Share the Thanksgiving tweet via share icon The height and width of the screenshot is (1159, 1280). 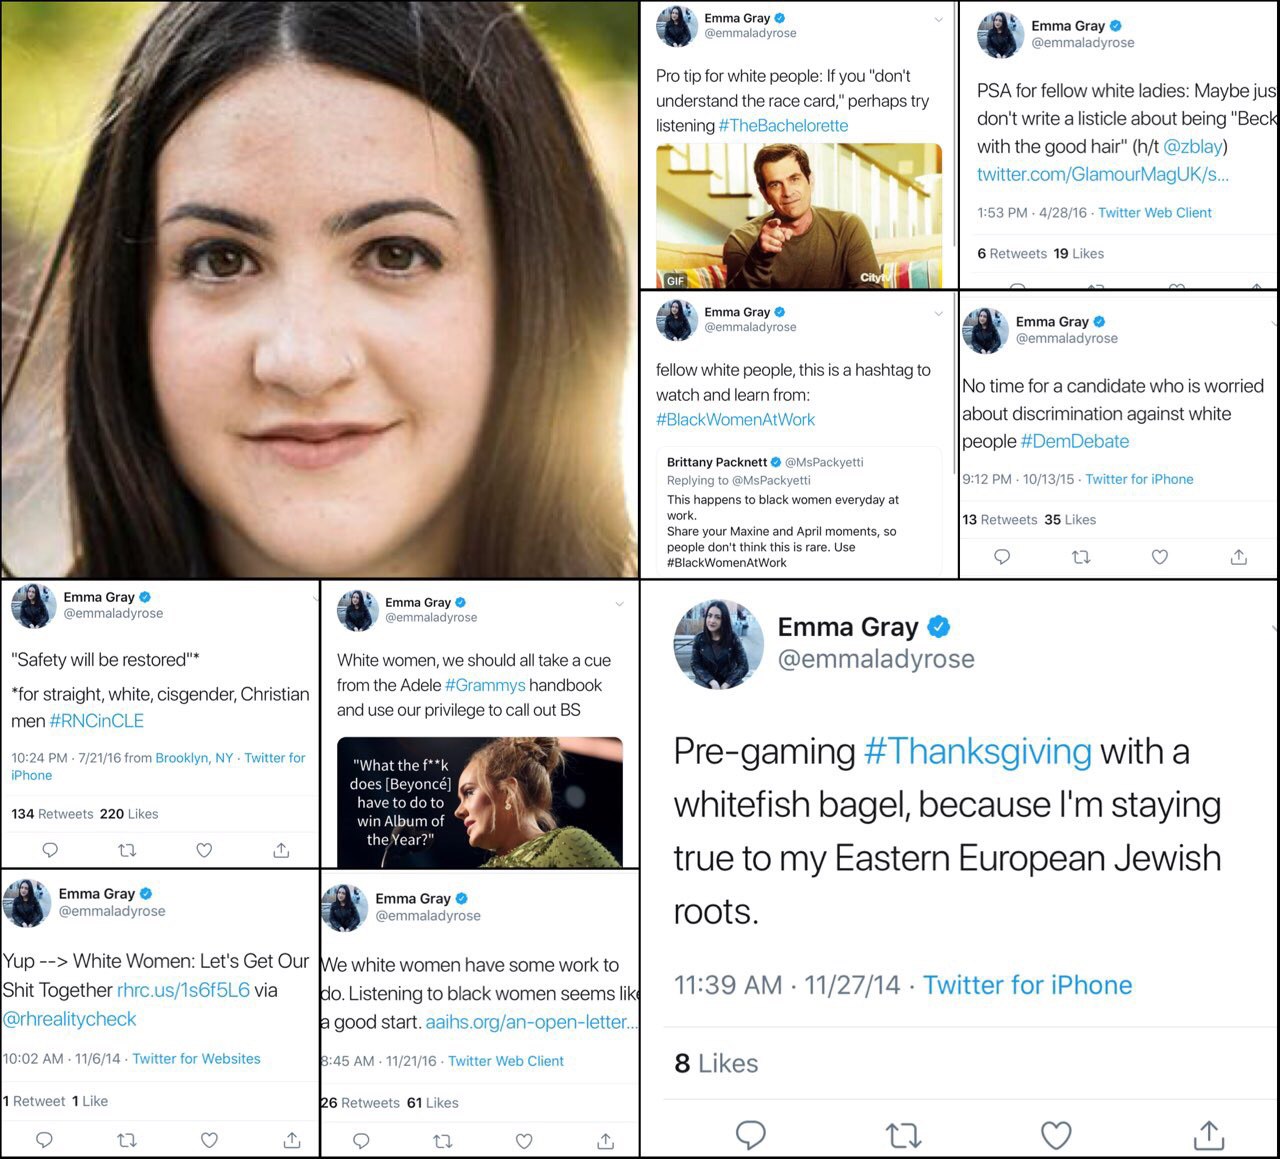[x=1209, y=1133]
